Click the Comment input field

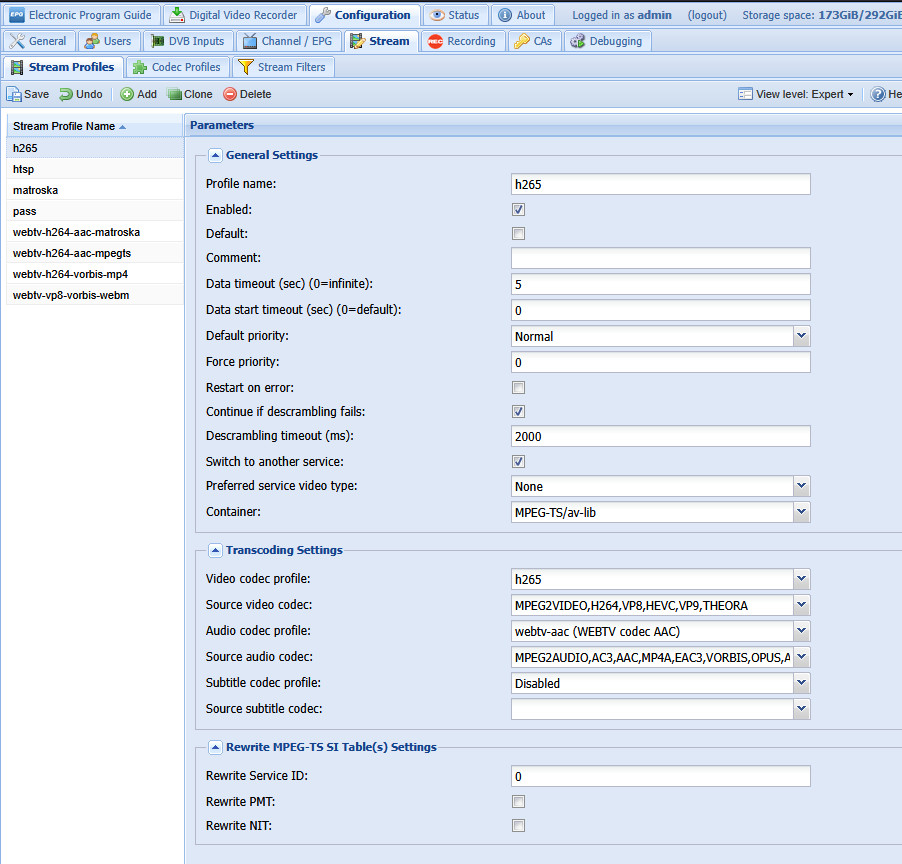coord(660,258)
